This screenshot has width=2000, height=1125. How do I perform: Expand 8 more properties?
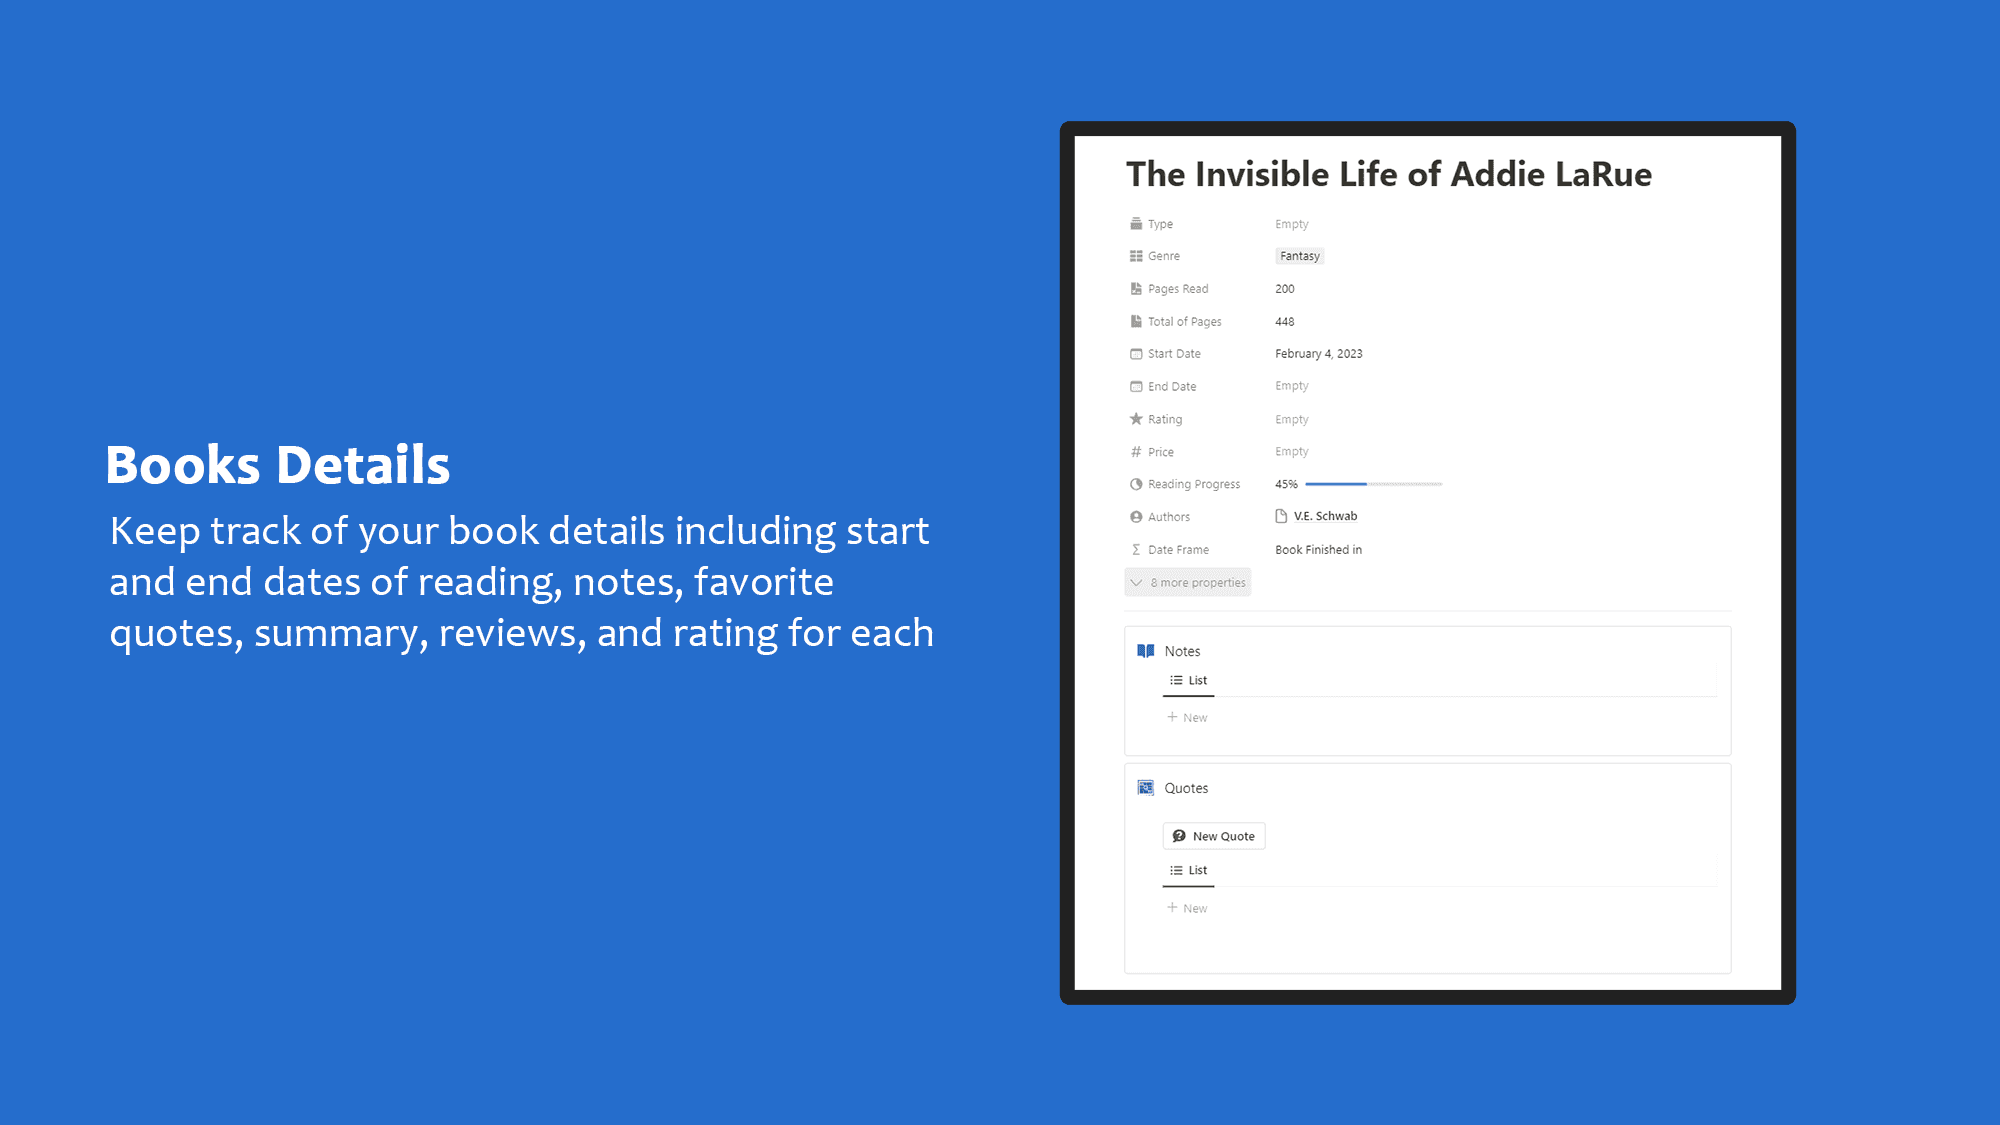pyautogui.click(x=1188, y=583)
